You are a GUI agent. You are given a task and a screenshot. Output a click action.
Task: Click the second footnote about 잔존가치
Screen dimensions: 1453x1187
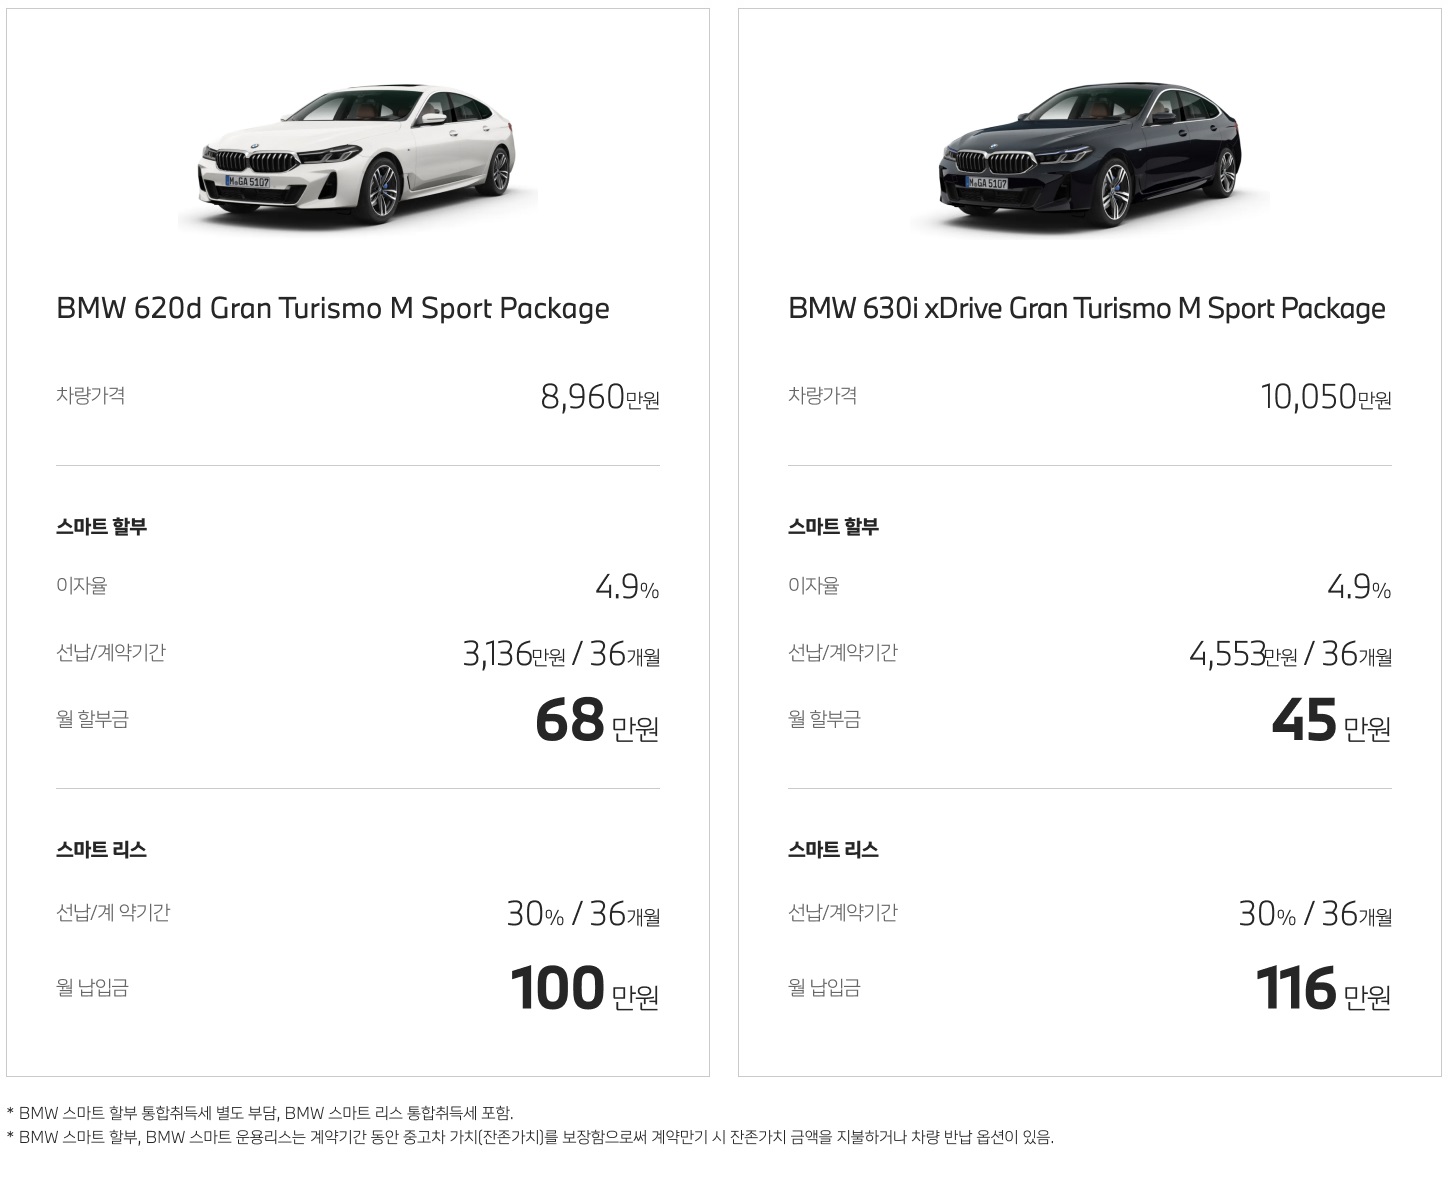click(530, 1137)
